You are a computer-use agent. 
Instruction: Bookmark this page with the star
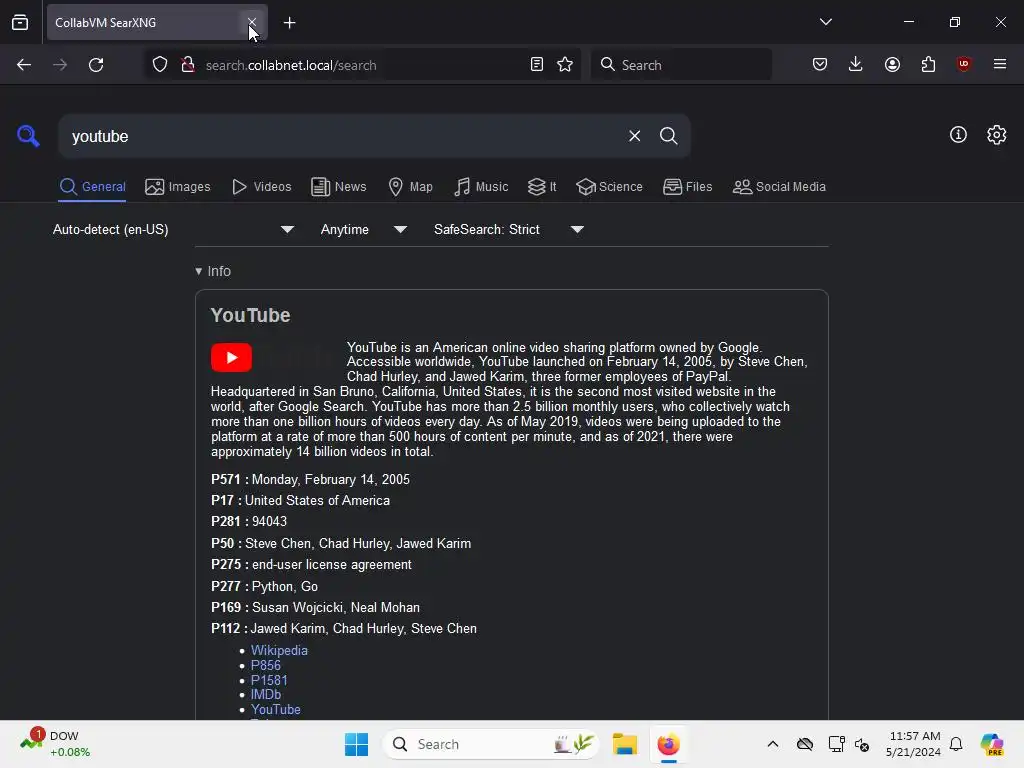tap(565, 65)
